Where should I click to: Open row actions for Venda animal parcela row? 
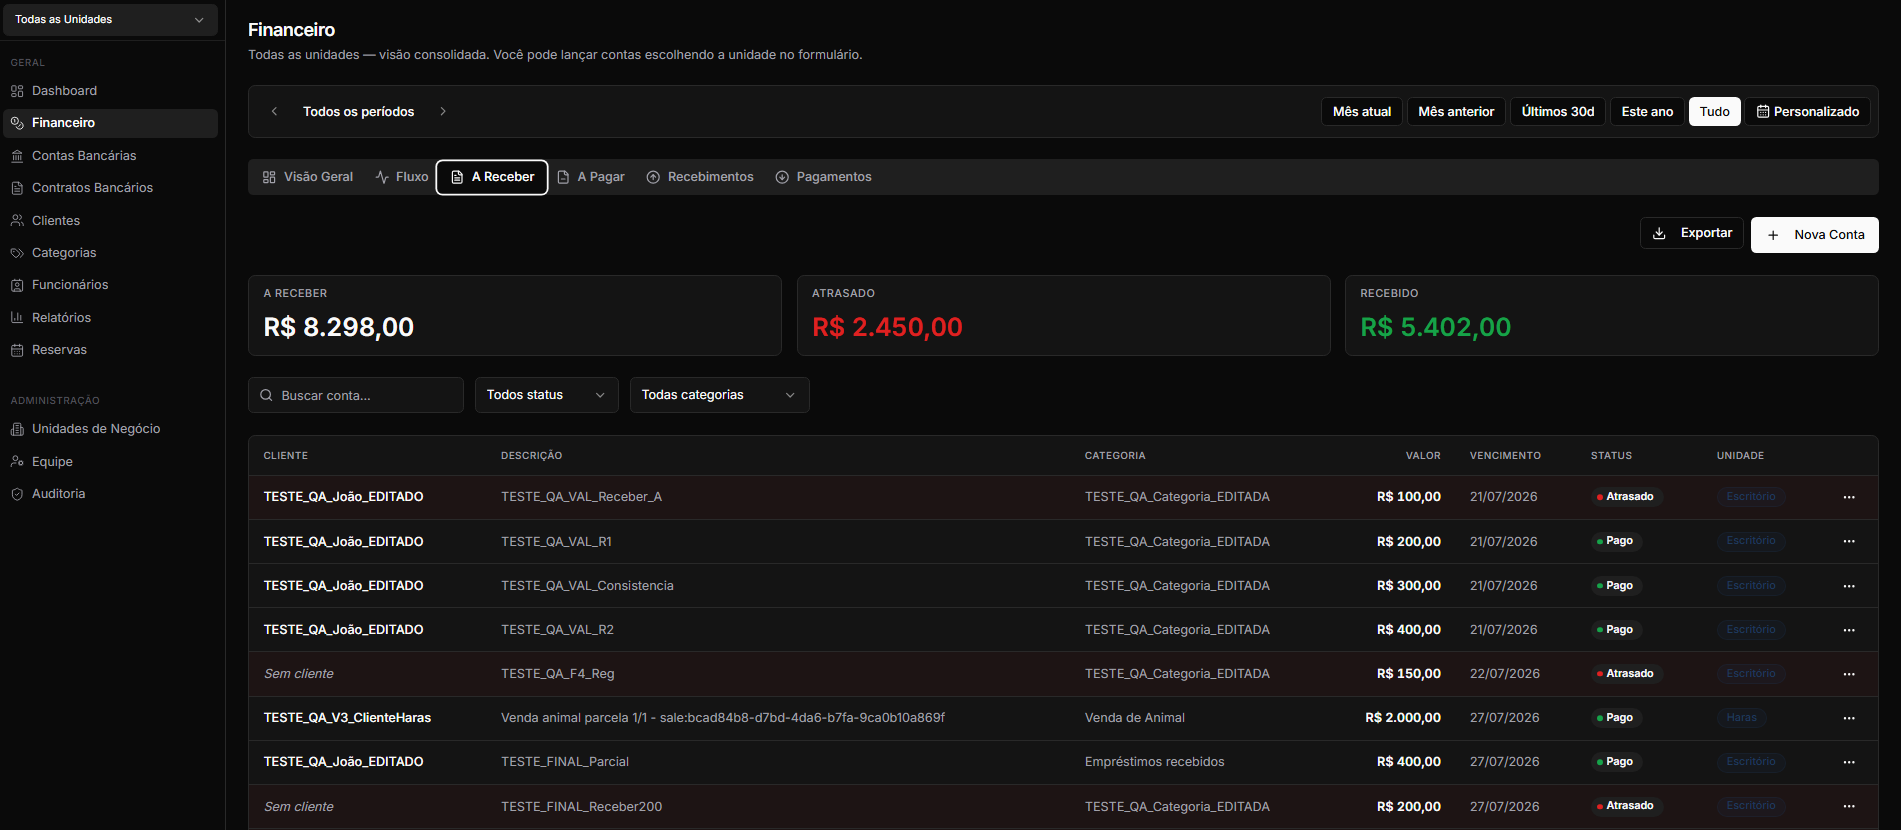[x=1849, y=718]
